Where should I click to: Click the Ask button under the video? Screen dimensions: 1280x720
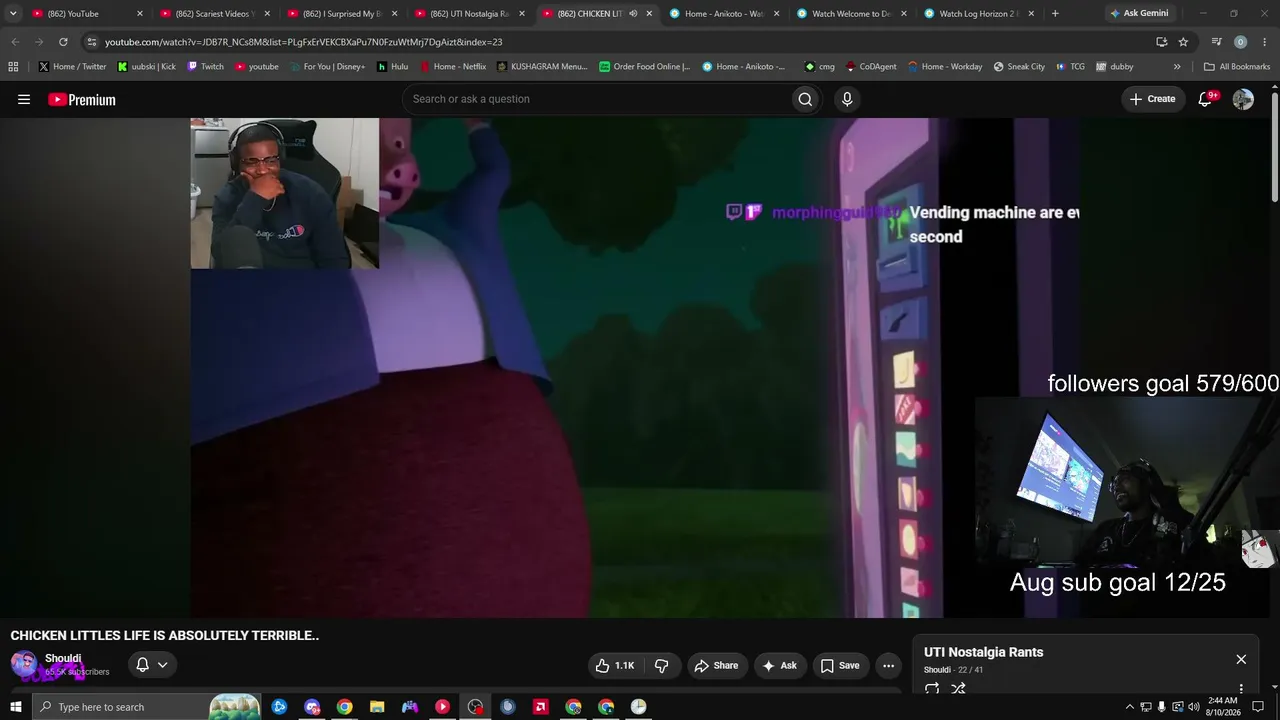pos(779,665)
